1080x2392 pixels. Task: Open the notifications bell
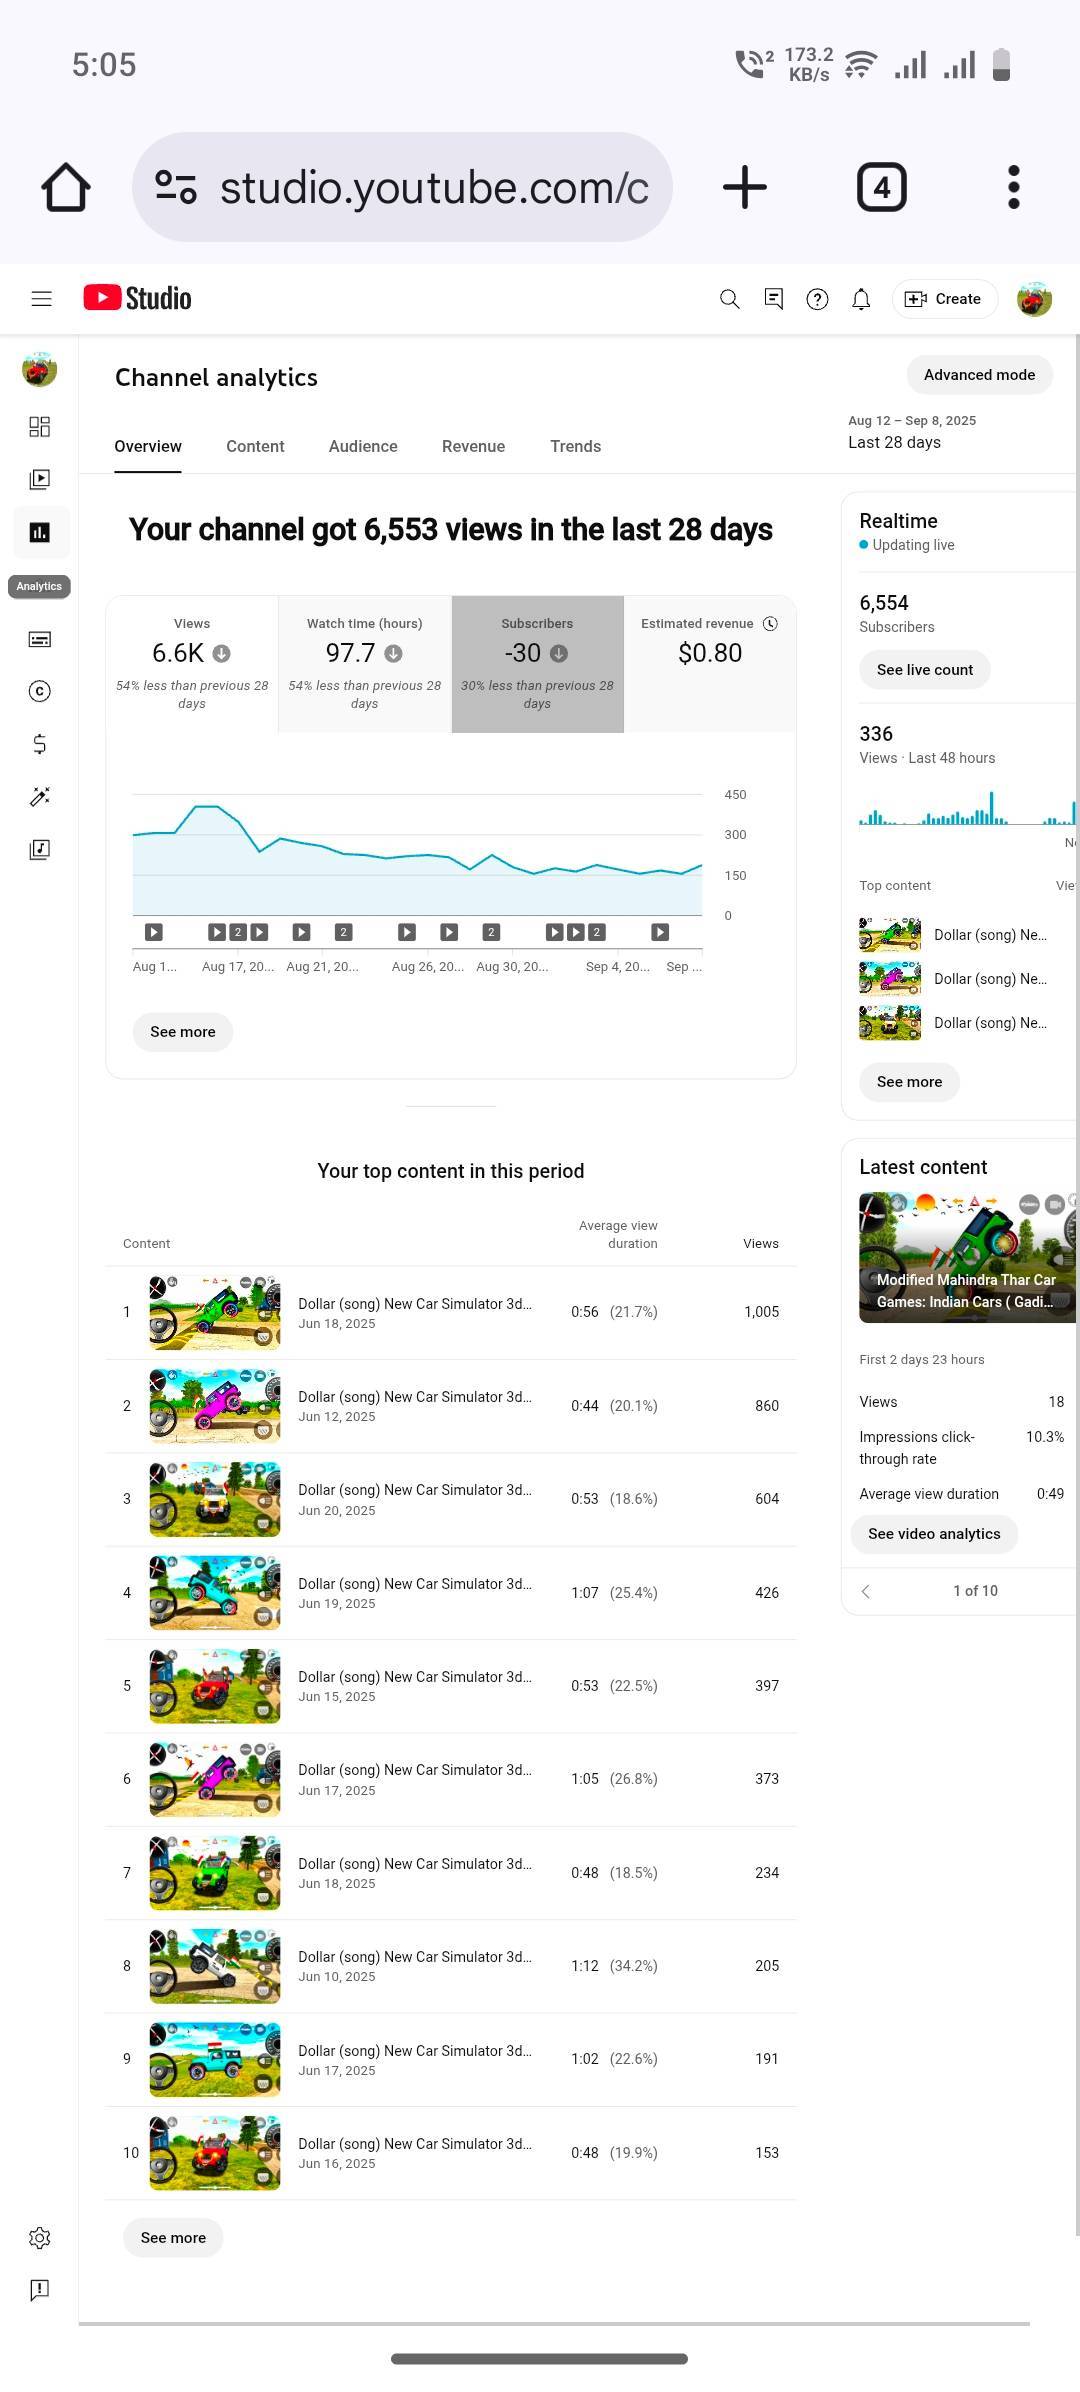click(861, 299)
